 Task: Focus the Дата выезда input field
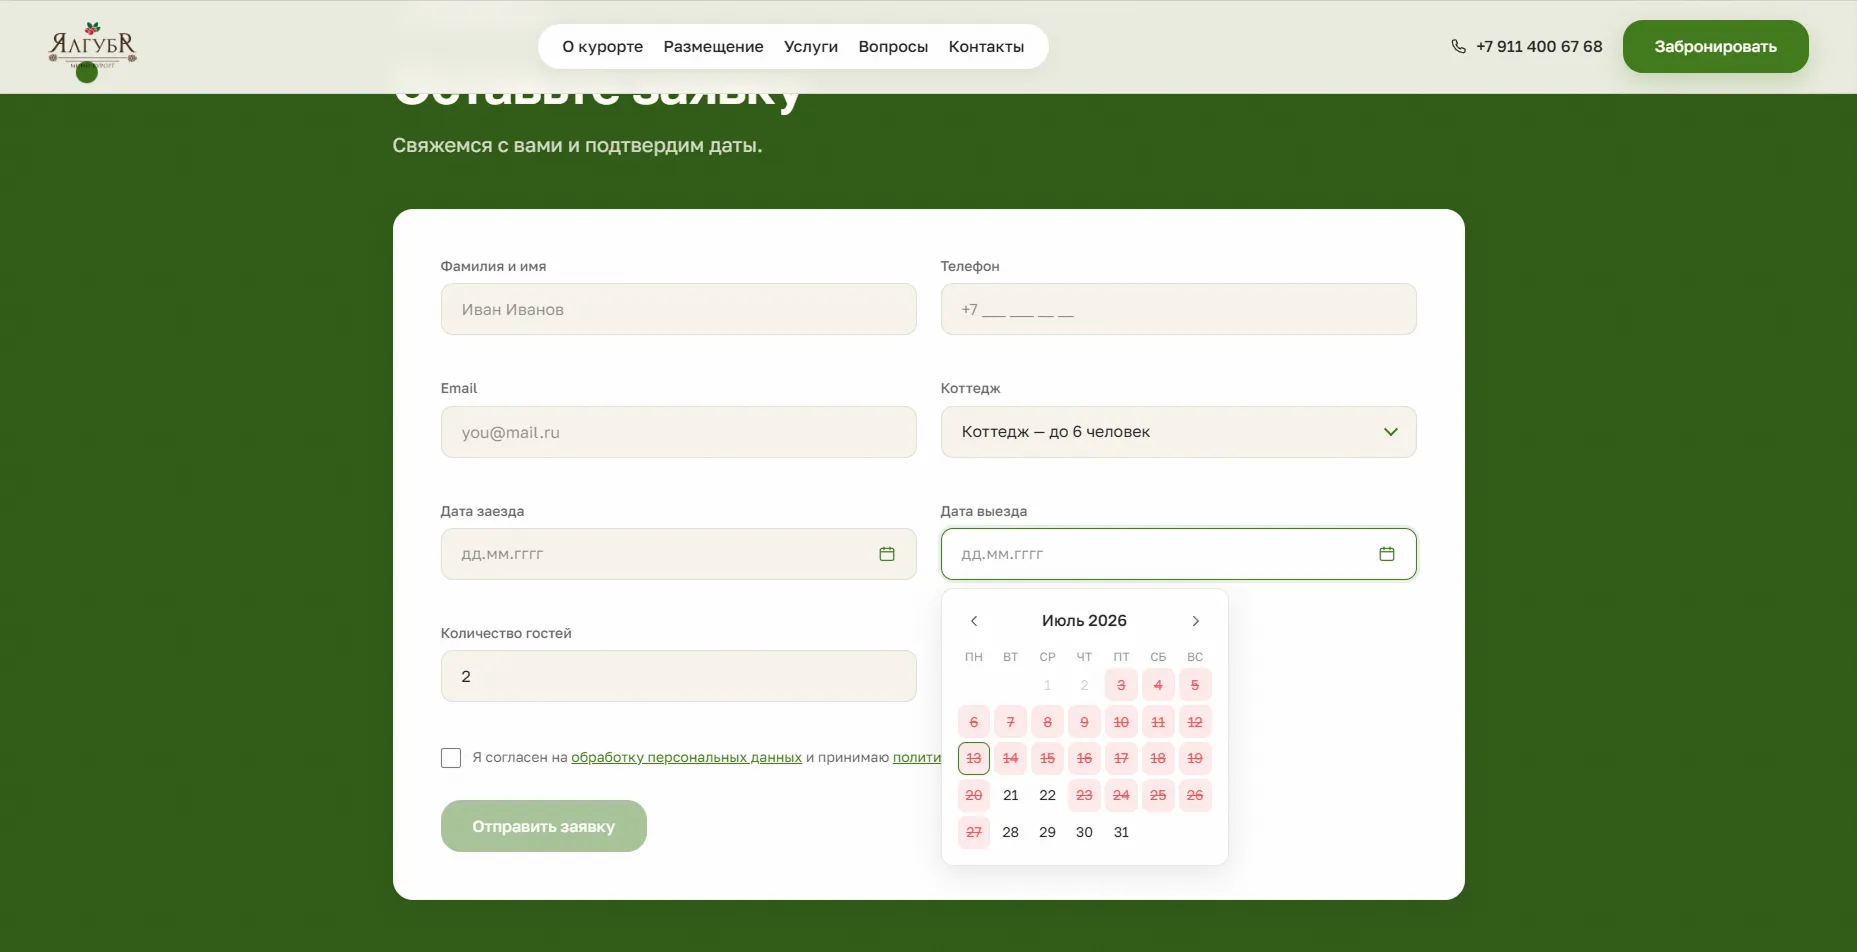point(1178,554)
